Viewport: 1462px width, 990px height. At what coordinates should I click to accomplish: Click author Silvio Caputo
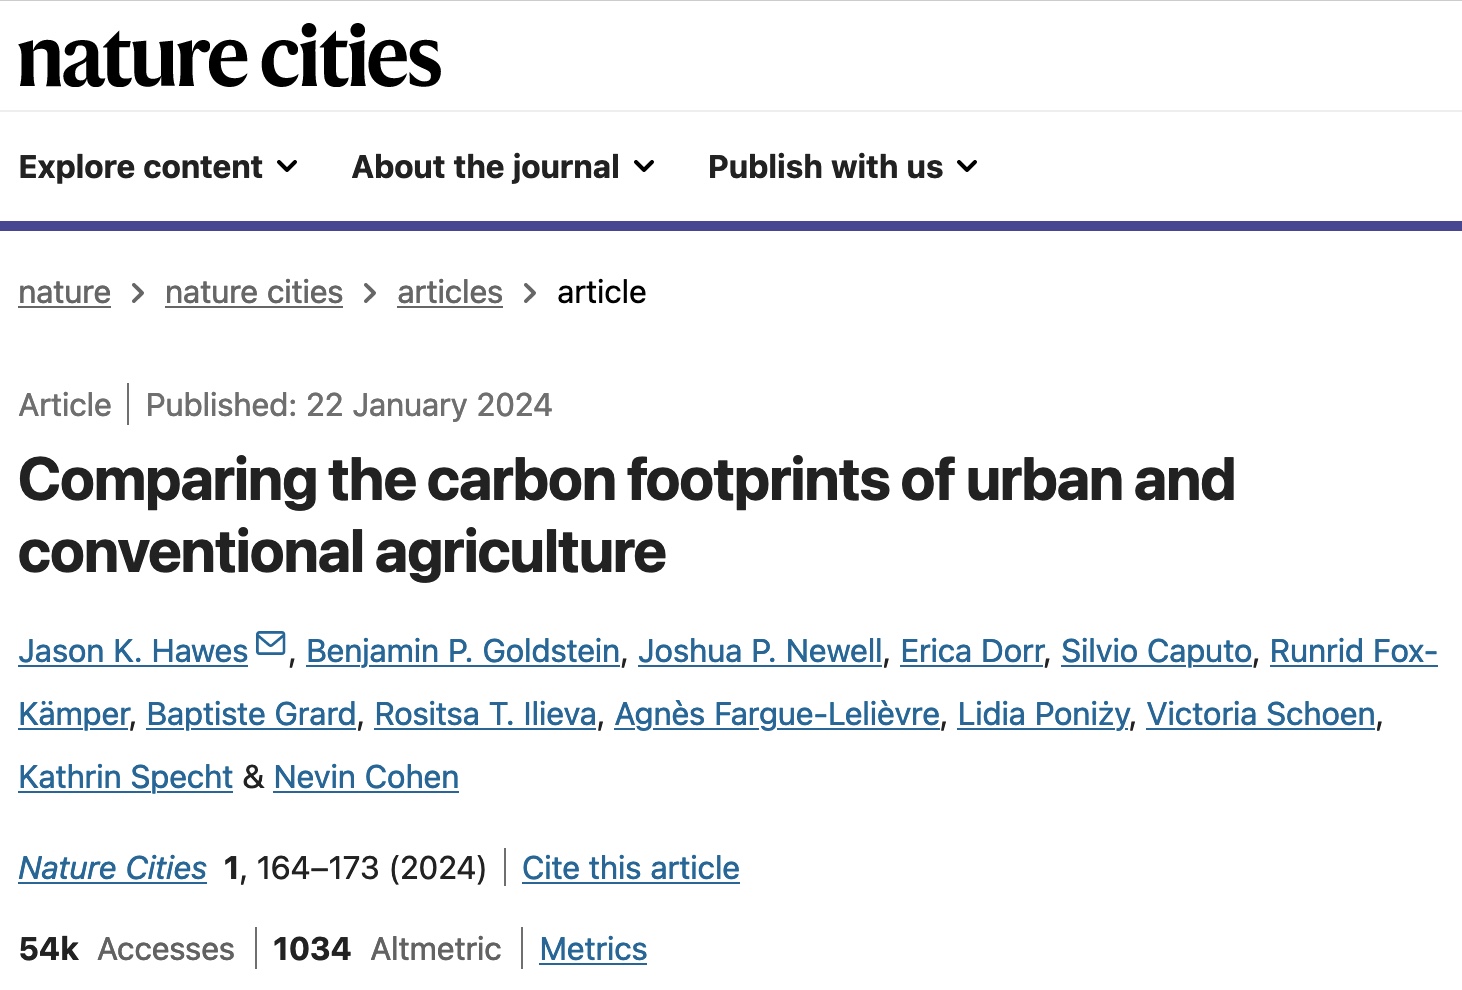coord(1156,651)
